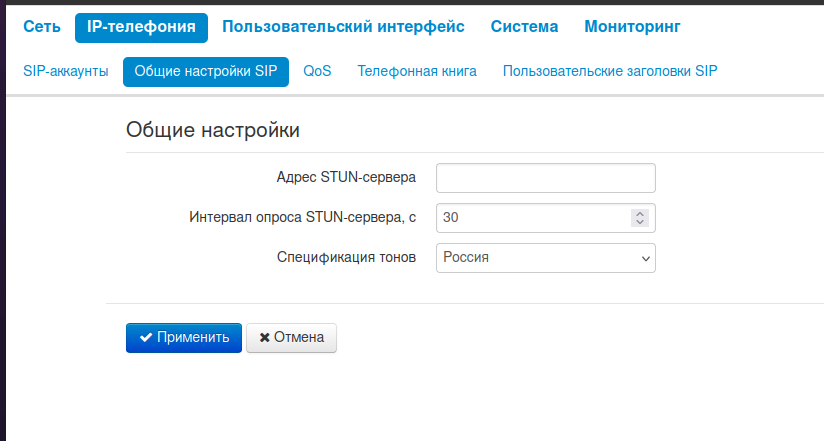Focus the STUN polling interval number field
Image resolution: width=824 pixels, height=441 pixels.
pyautogui.click(x=532, y=217)
